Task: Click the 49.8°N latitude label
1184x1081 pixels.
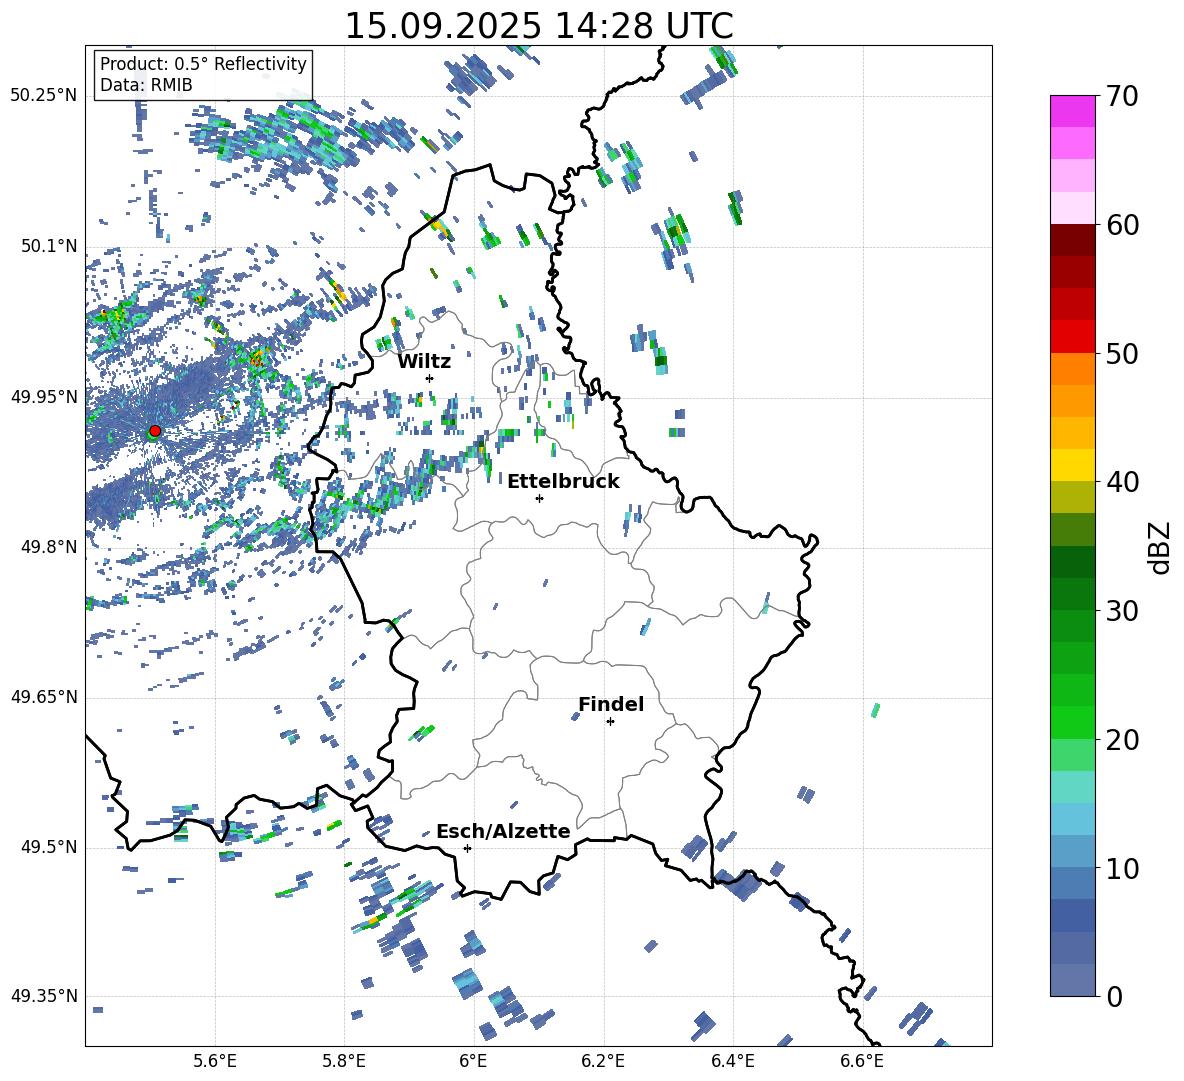Action: 49,547
